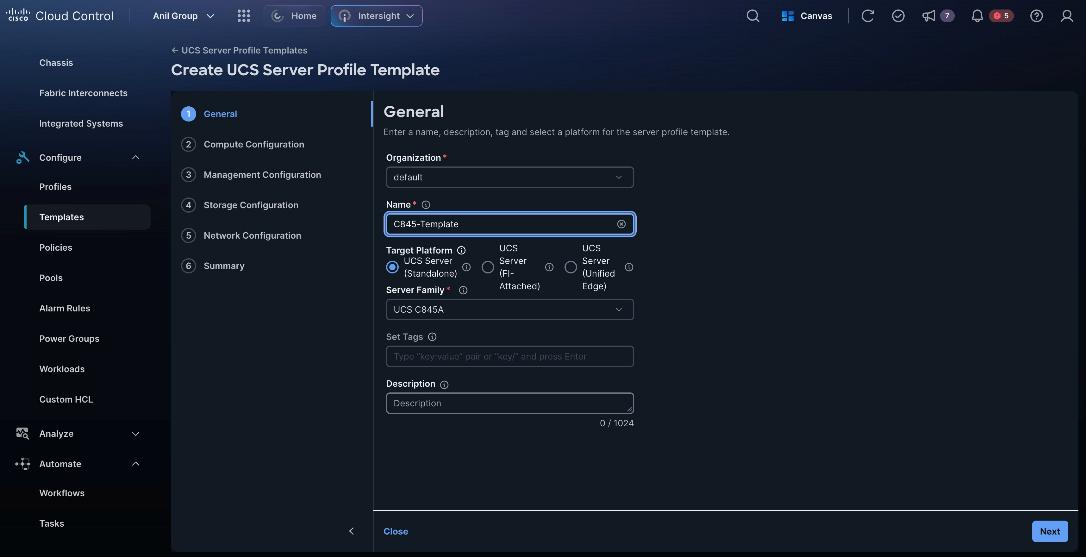Open the Anil Group account dropdown

tap(184, 16)
